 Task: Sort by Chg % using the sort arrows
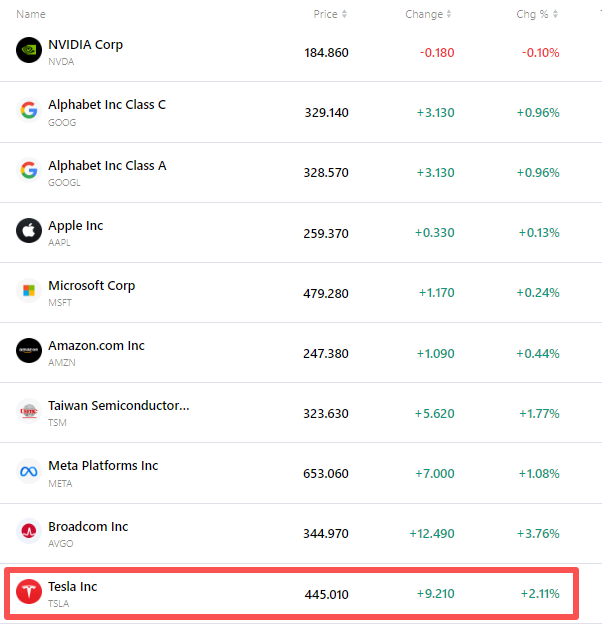pyautogui.click(x=555, y=14)
